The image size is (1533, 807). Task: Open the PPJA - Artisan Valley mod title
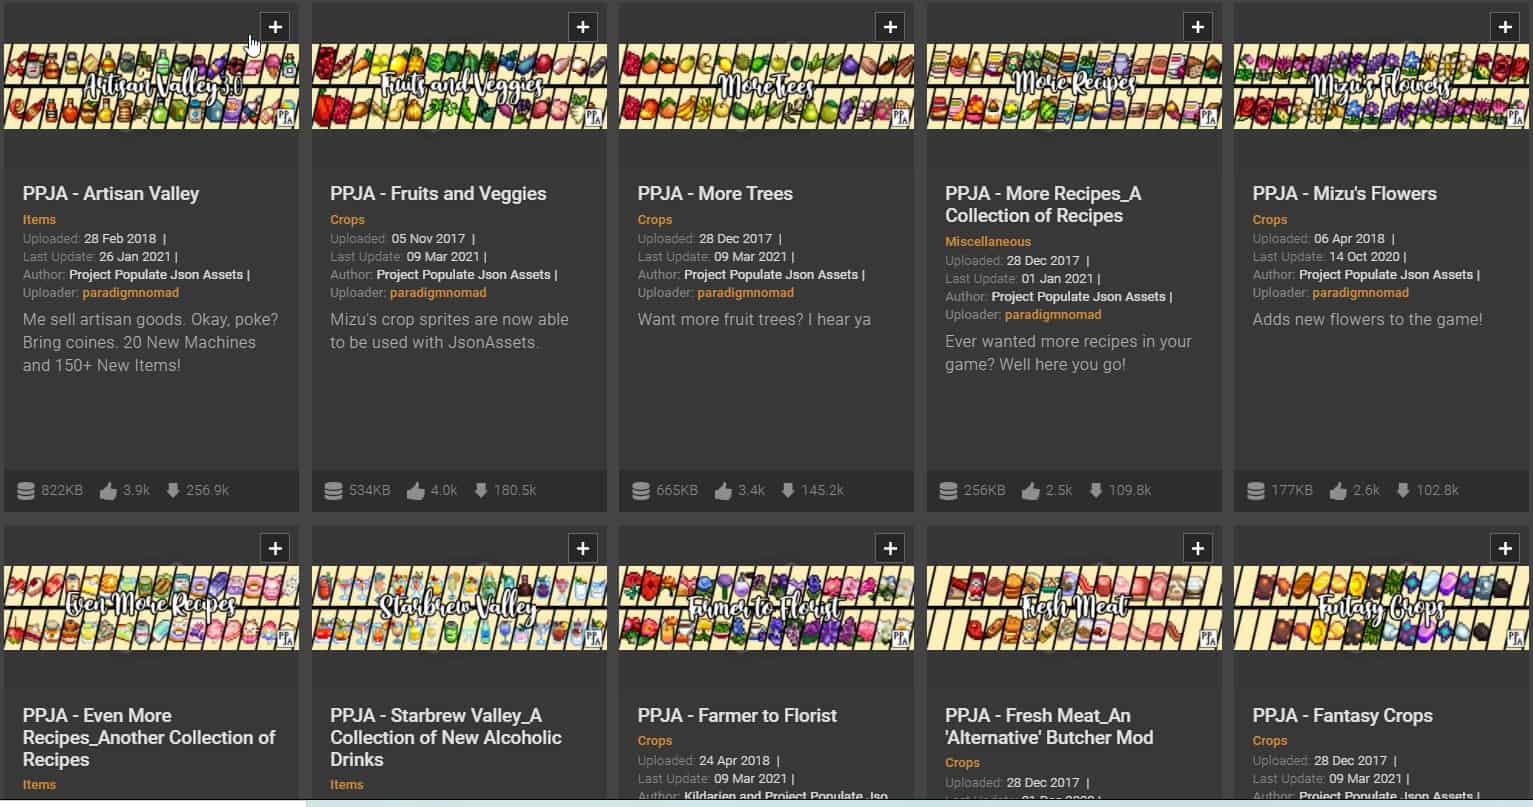(111, 194)
